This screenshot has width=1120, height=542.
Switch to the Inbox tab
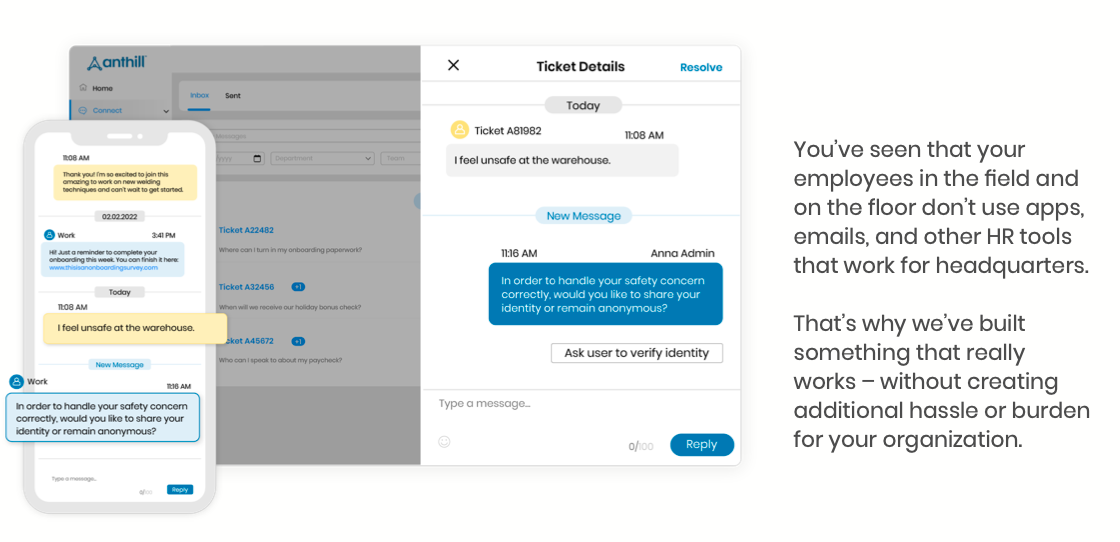[x=200, y=96]
